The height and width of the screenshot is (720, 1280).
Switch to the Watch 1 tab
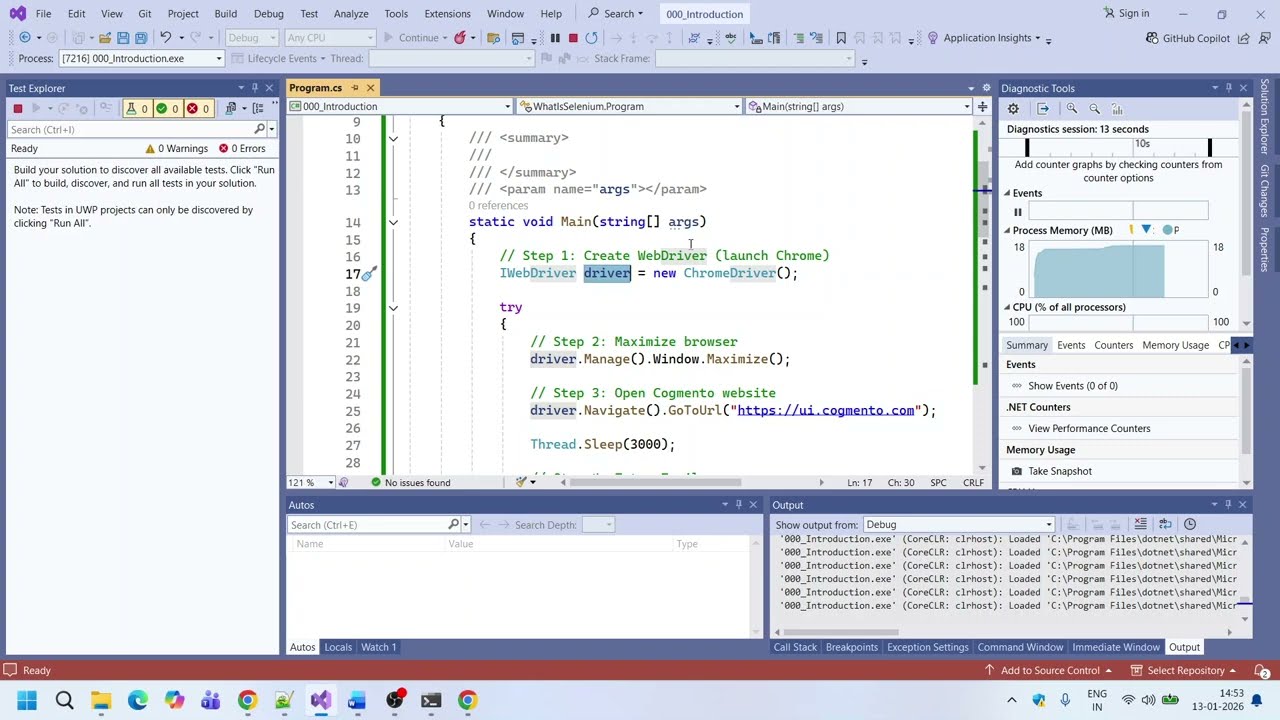379,647
